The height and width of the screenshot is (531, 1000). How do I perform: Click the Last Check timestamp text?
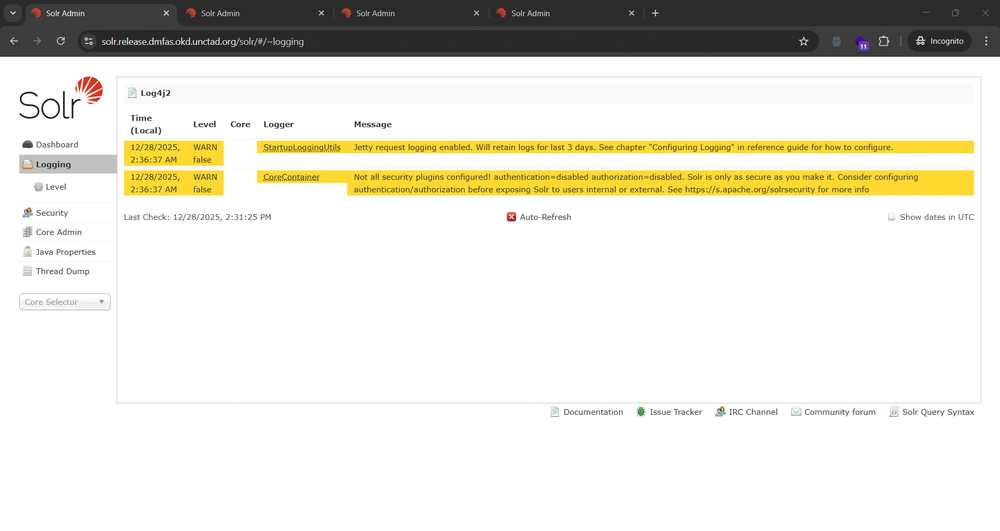pos(198,217)
